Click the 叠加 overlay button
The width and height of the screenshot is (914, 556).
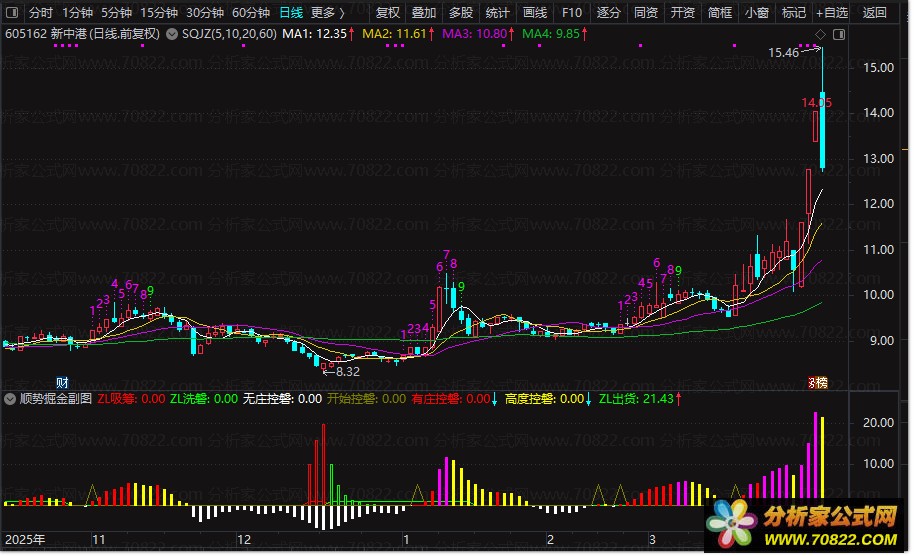pyautogui.click(x=424, y=12)
